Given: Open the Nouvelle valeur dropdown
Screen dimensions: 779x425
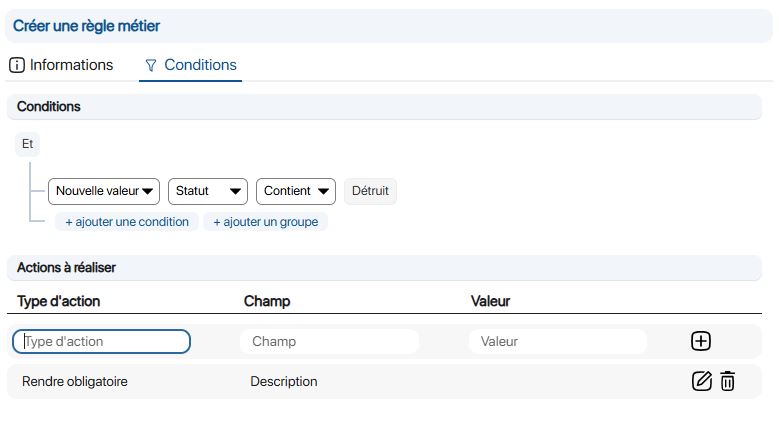Looking at the screenshot, I should (x=104, y=191).
